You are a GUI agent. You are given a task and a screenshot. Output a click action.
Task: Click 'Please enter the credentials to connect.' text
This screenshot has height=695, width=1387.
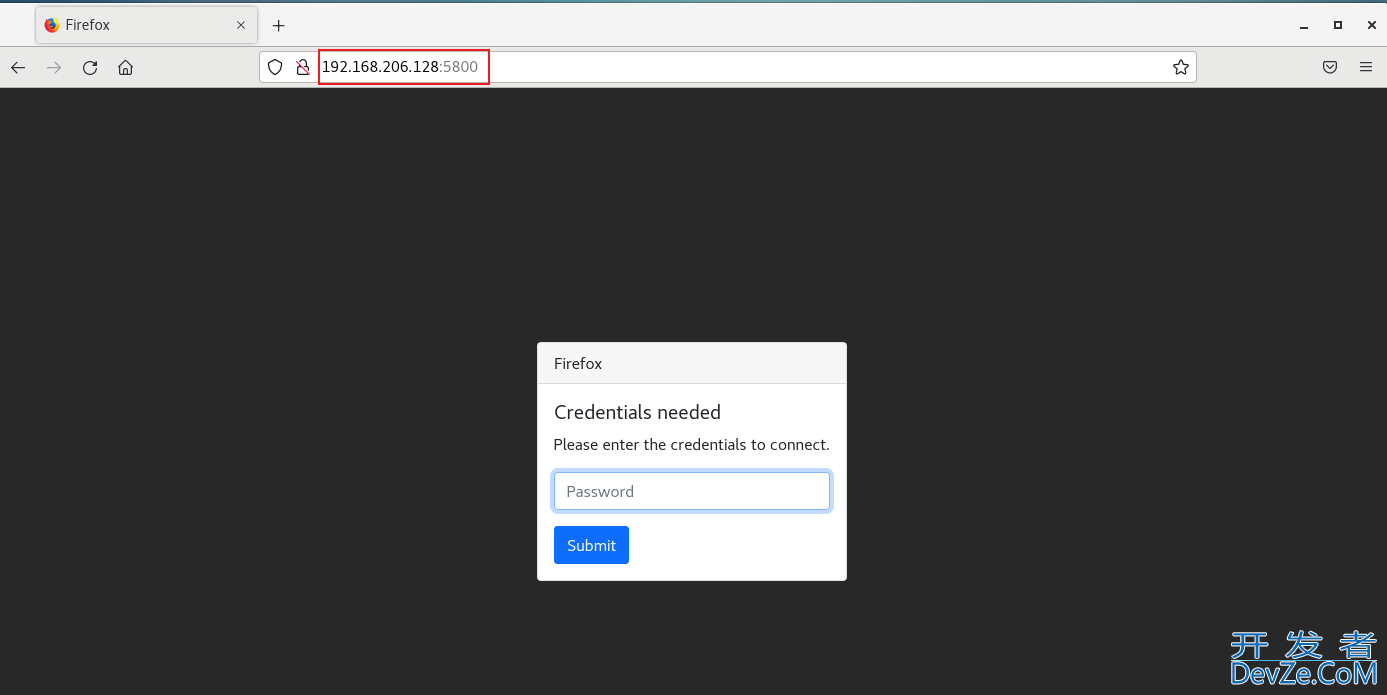click(x=691, y=445)
